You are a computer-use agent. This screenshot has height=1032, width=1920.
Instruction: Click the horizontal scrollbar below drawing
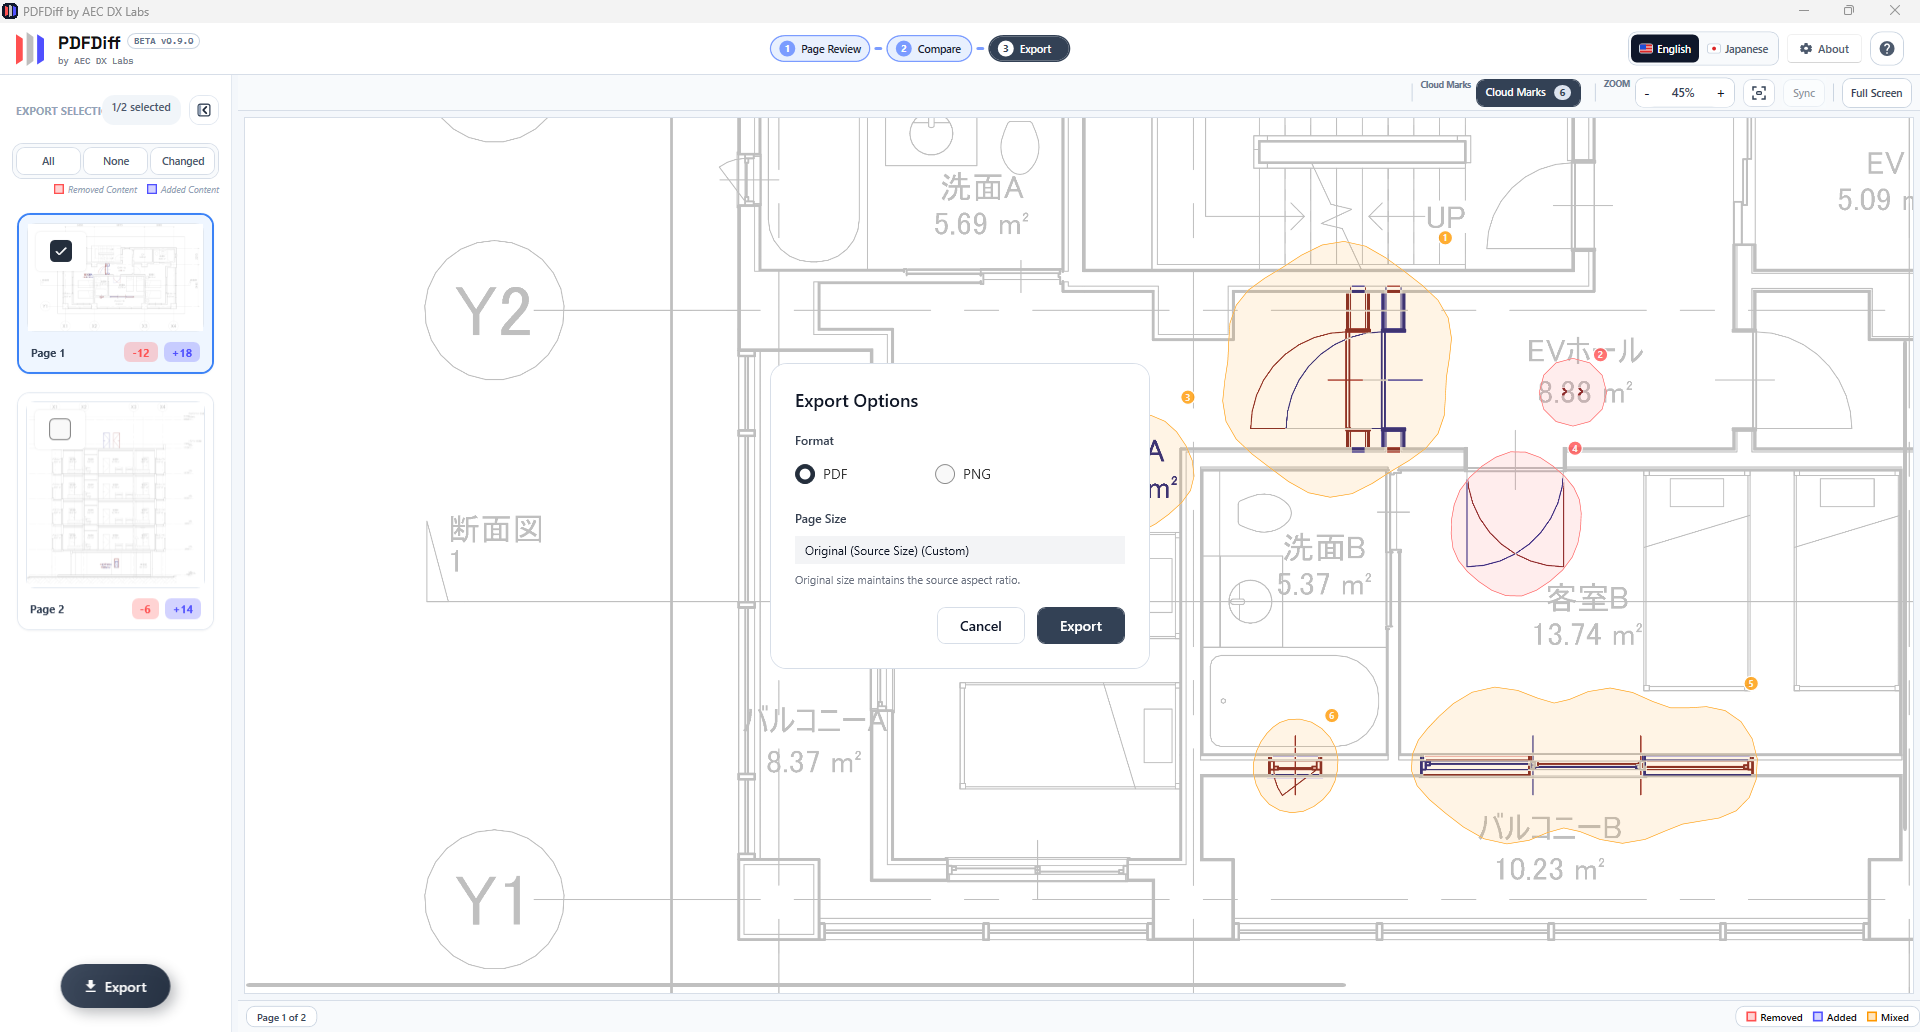(795, 985)
